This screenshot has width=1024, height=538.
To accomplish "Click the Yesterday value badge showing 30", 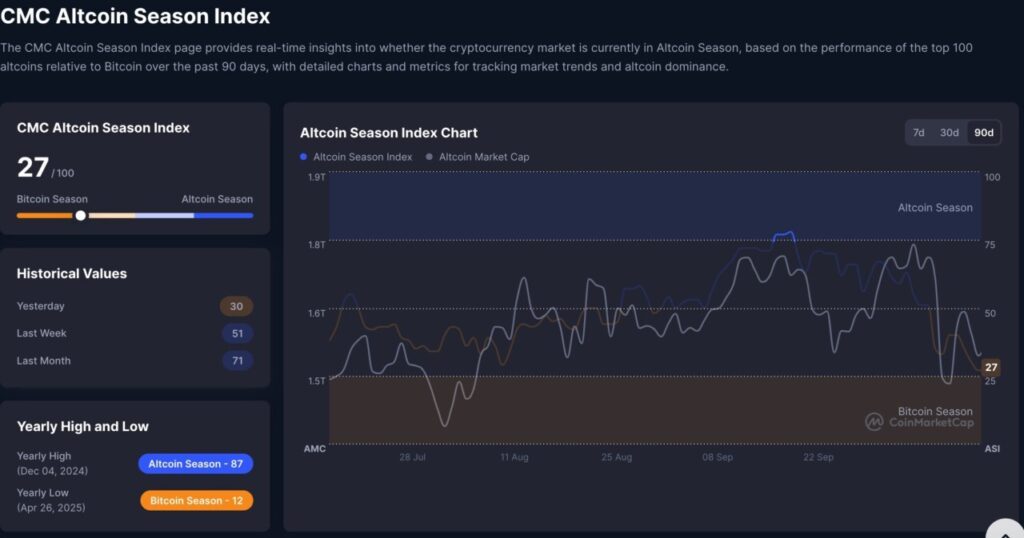I will [237, 307].
